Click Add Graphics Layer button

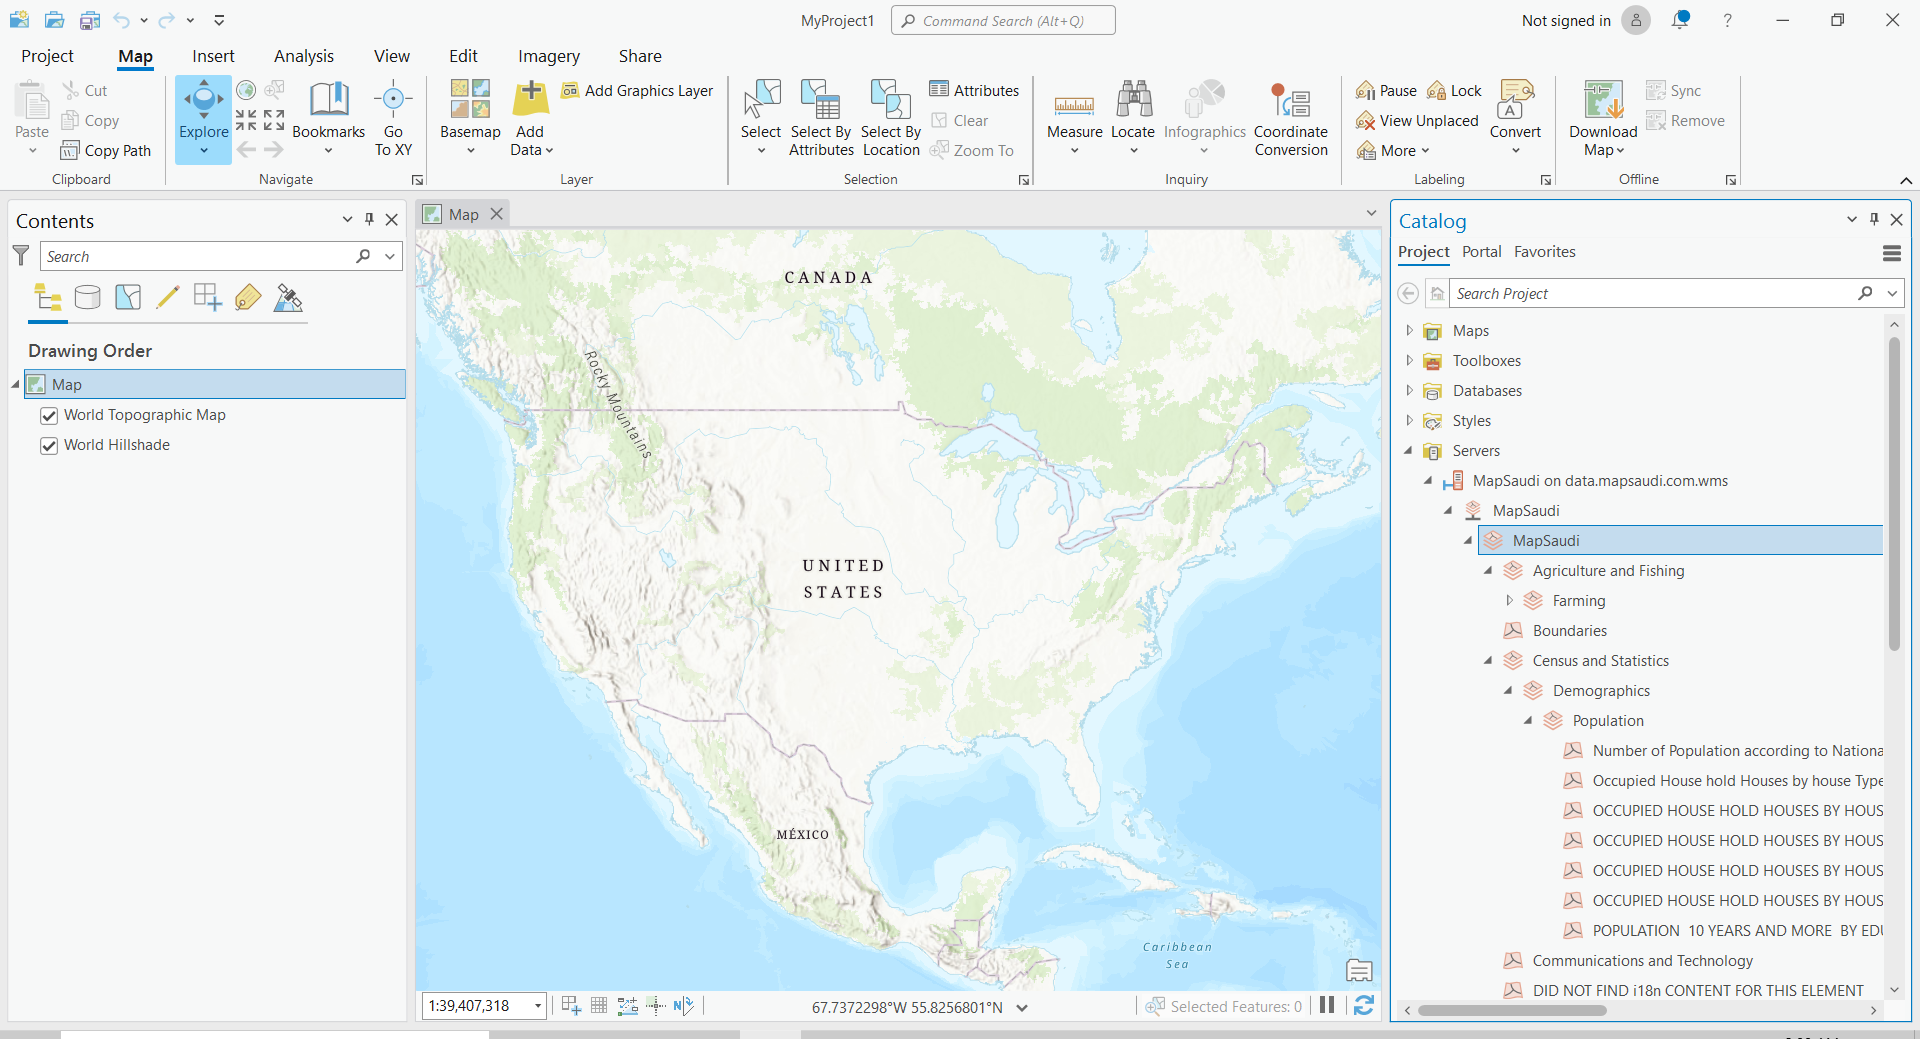637,91
